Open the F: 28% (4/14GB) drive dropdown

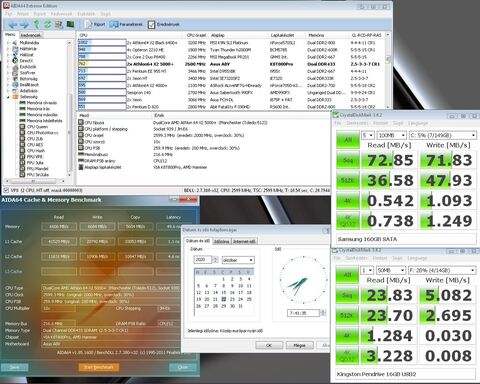443,270
